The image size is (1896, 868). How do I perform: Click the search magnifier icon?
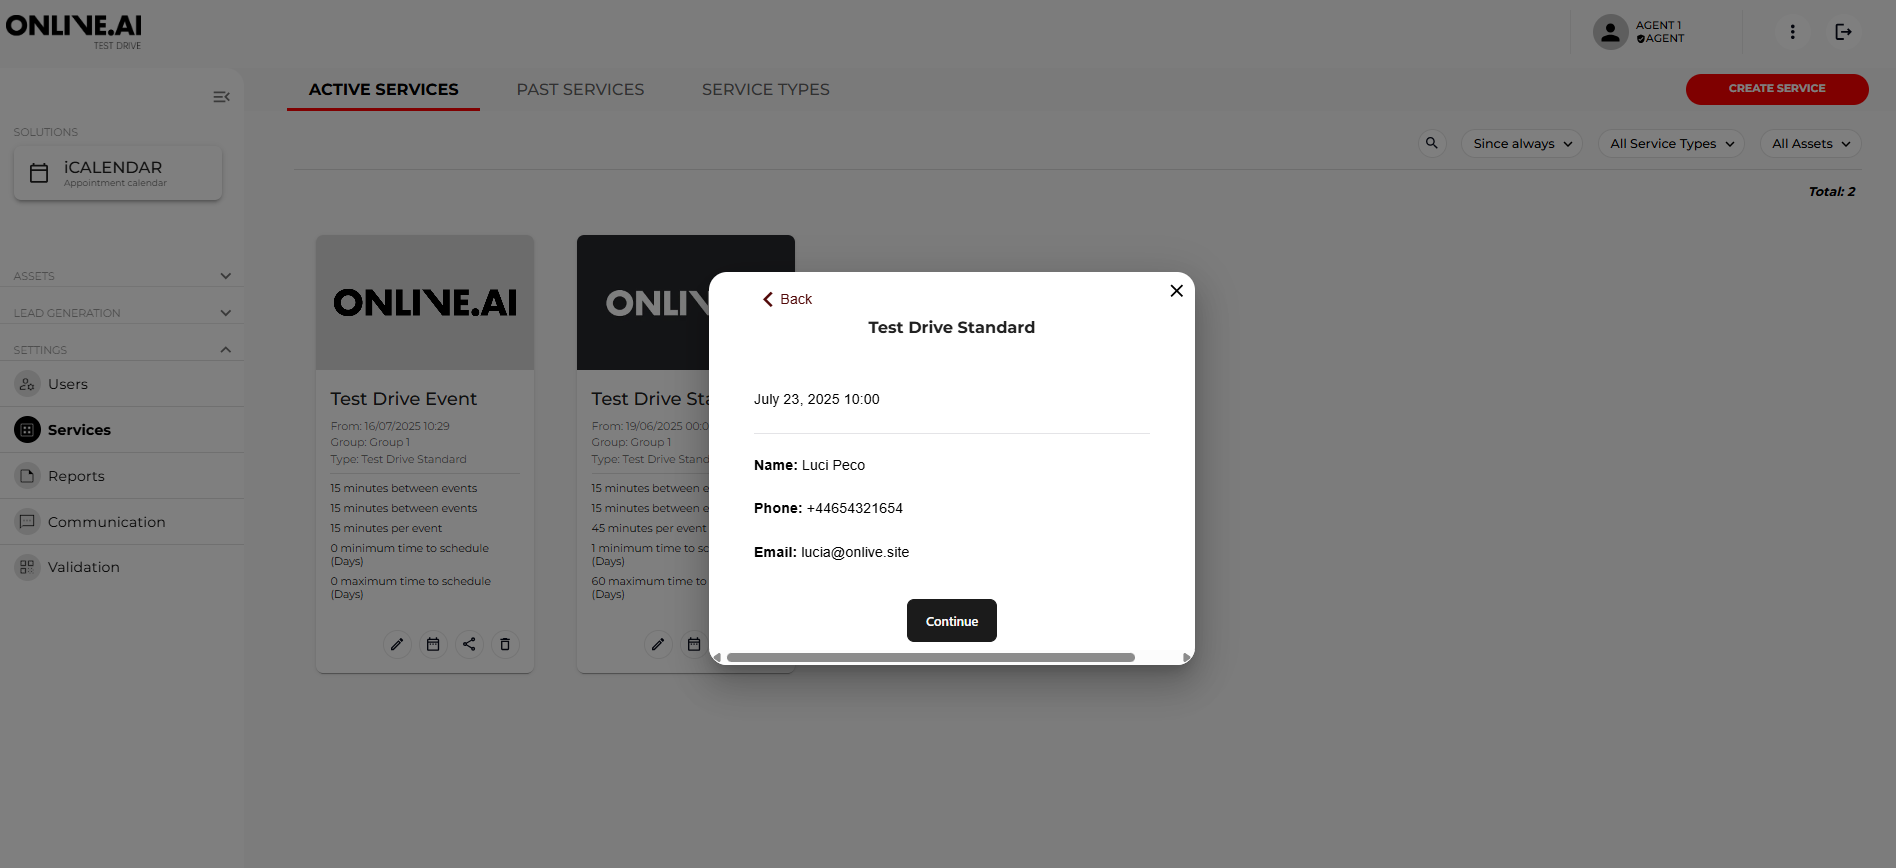1432,143
